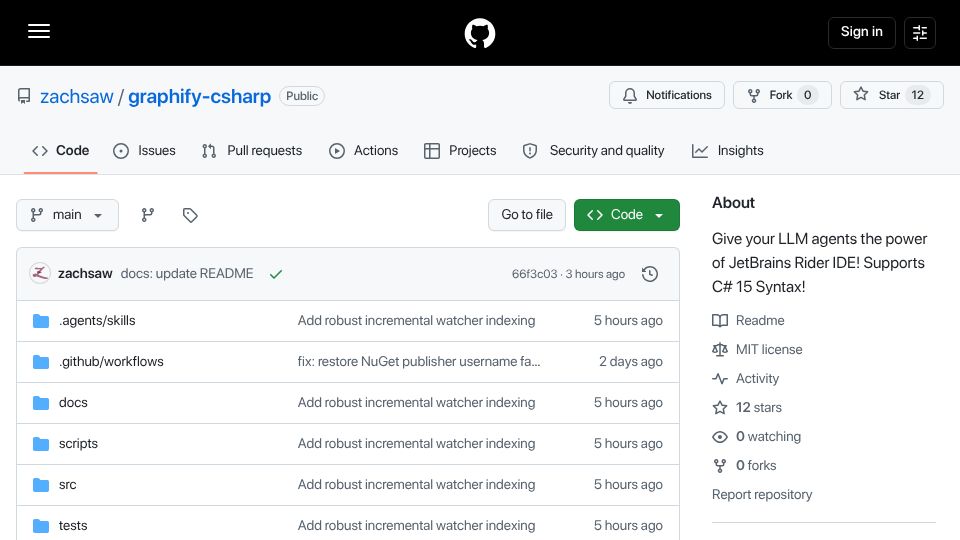Click folder icon for scripts

tap(41, 444)
